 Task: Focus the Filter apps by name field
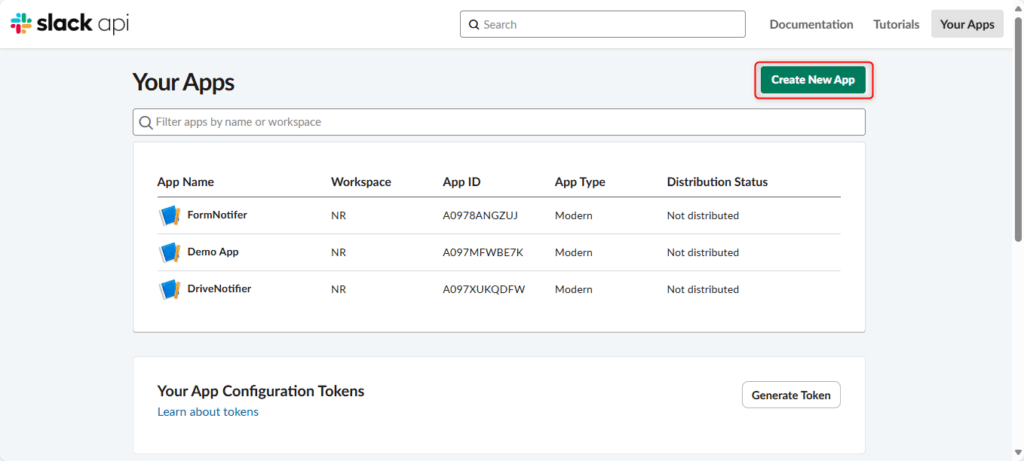(x=499, y=122)
